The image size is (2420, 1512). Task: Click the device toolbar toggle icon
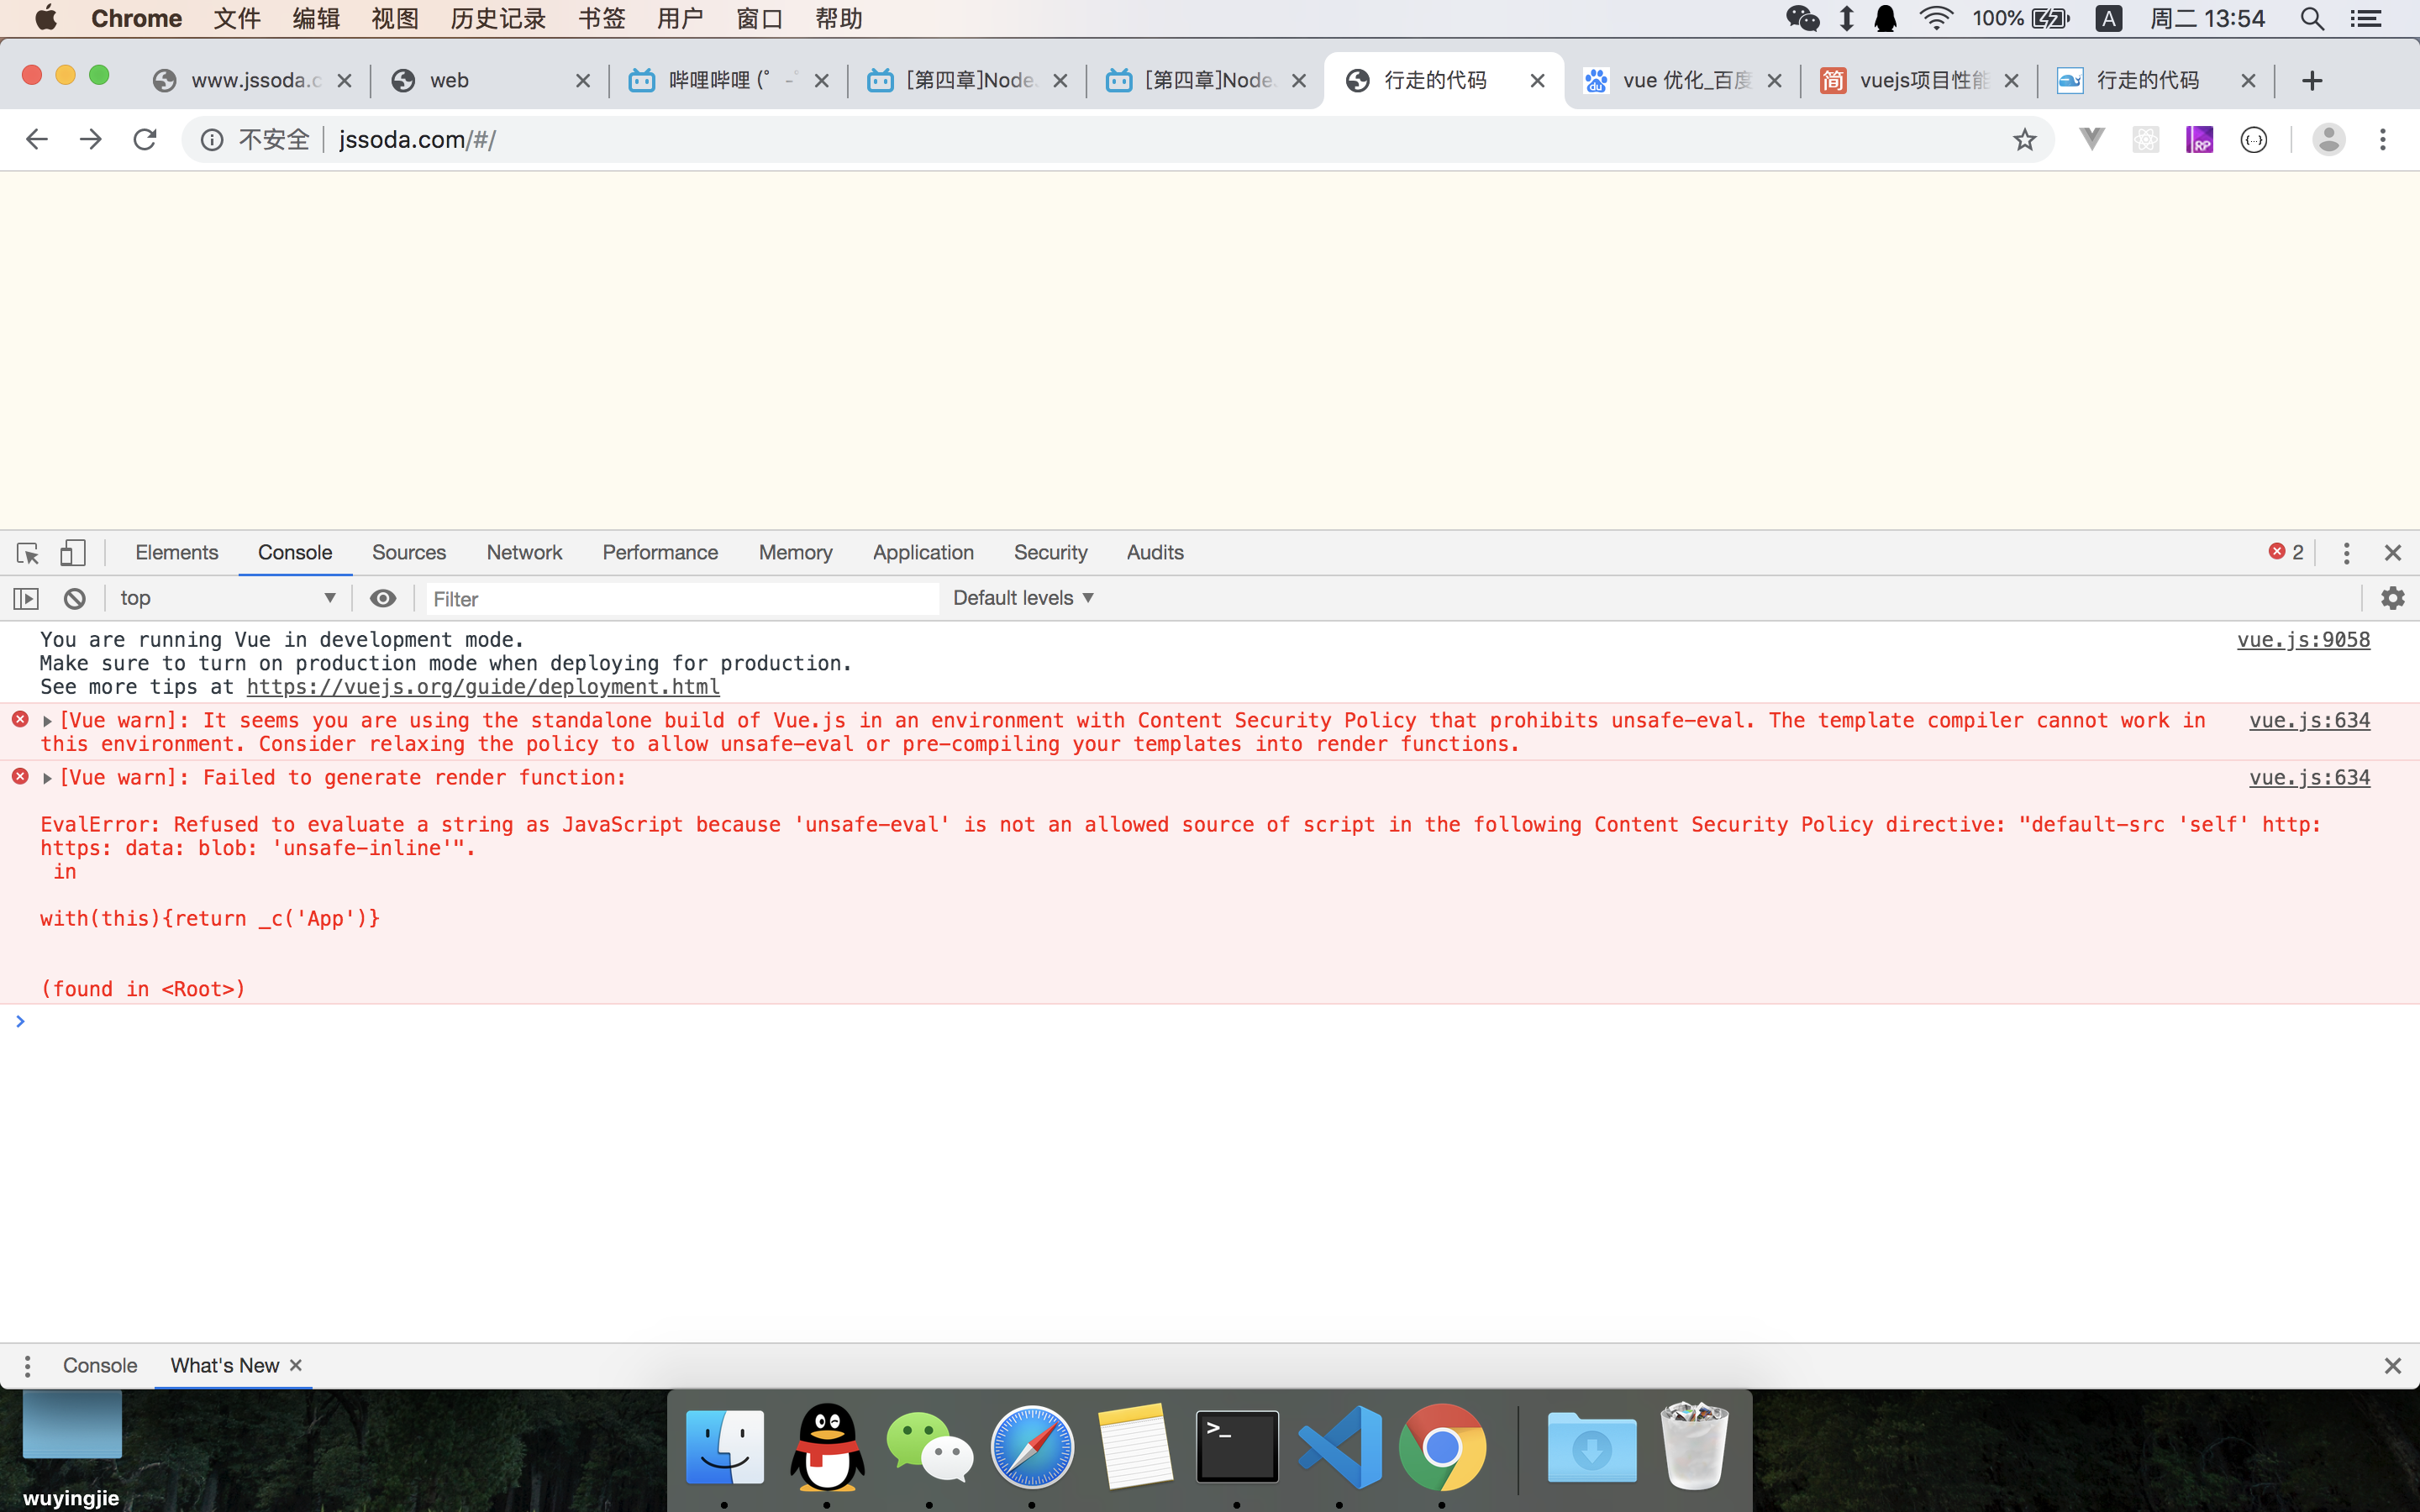pos(70,552)
